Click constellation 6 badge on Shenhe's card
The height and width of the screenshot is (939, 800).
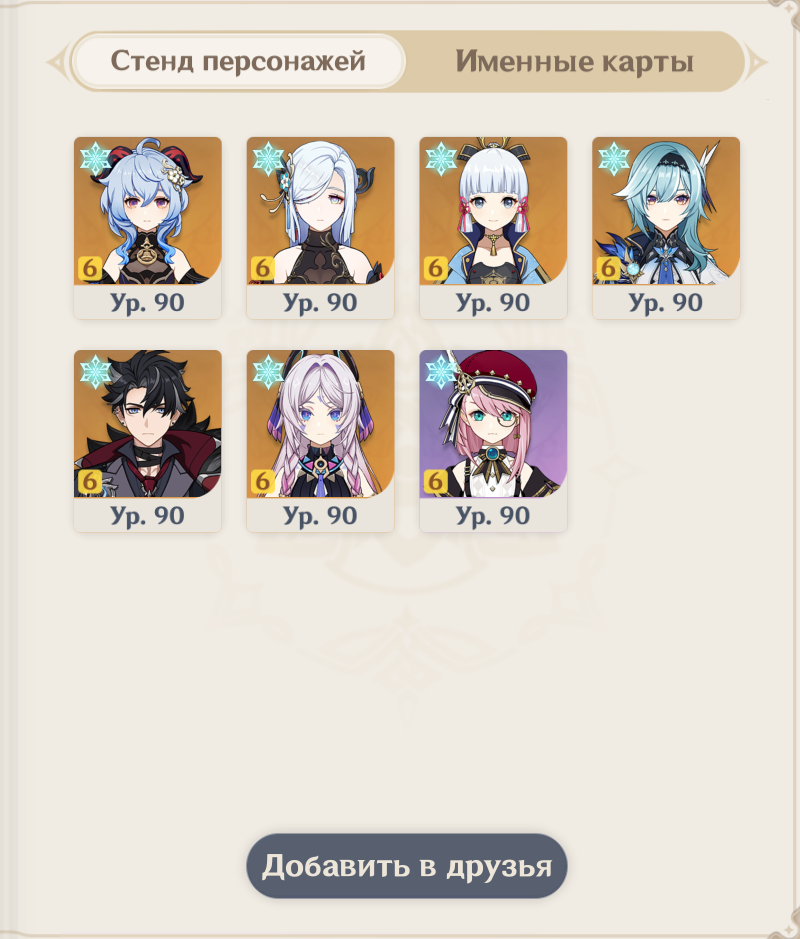[263, 268]
